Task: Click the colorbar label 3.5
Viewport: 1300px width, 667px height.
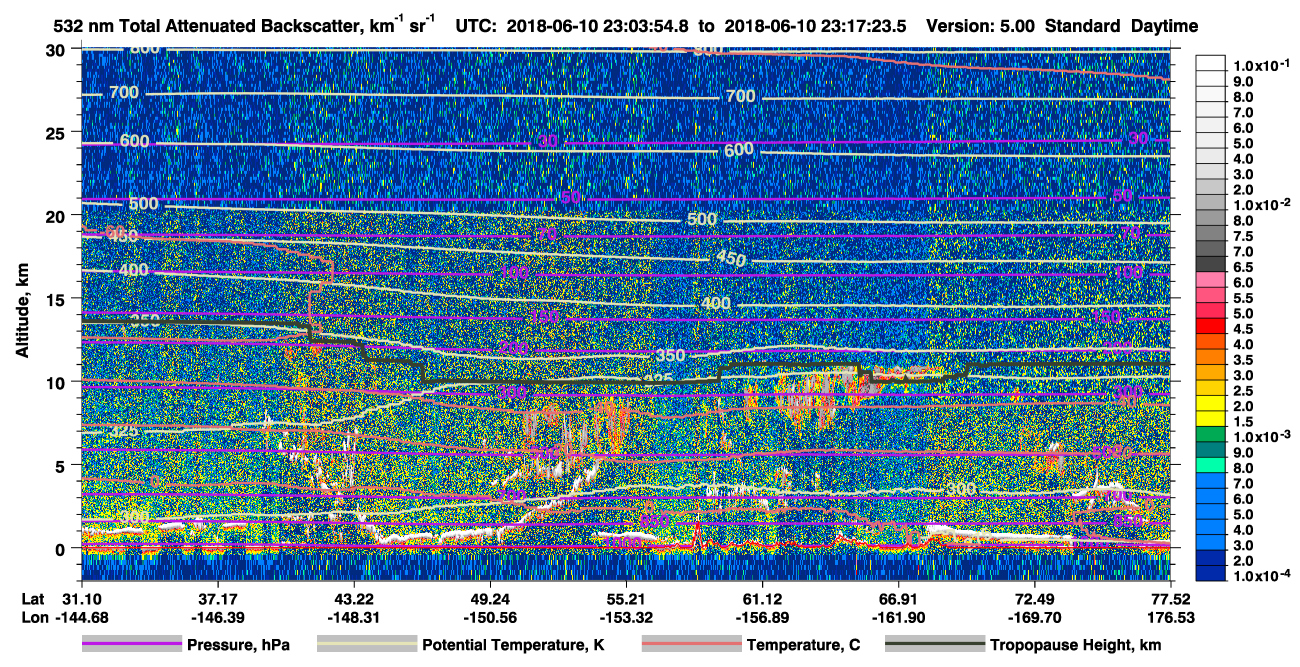Action: (x=1241, y=359)
